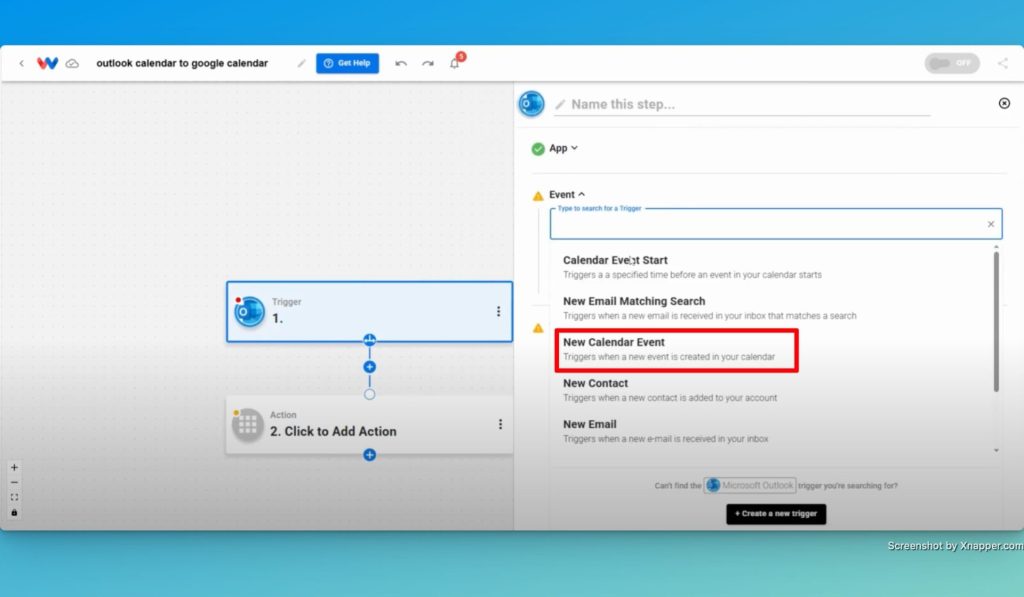Focus the Name this step field
This screenshot has width=1024, height=597.
[742, 105]
